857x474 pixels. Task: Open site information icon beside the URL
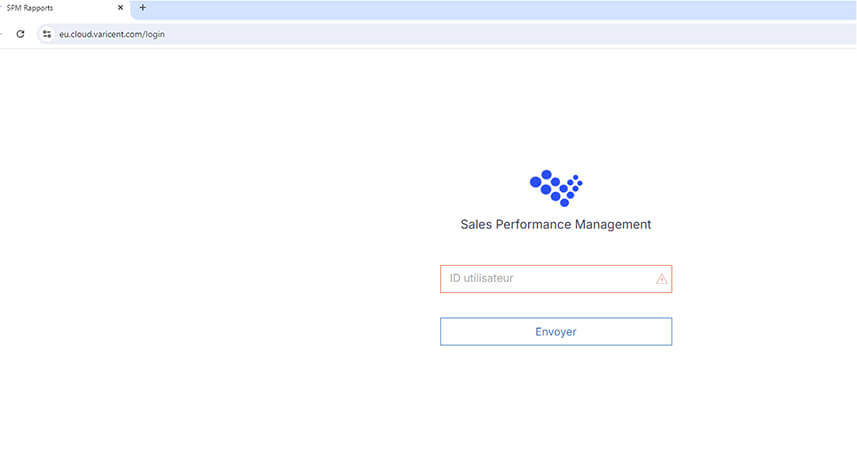pos(46,34)
